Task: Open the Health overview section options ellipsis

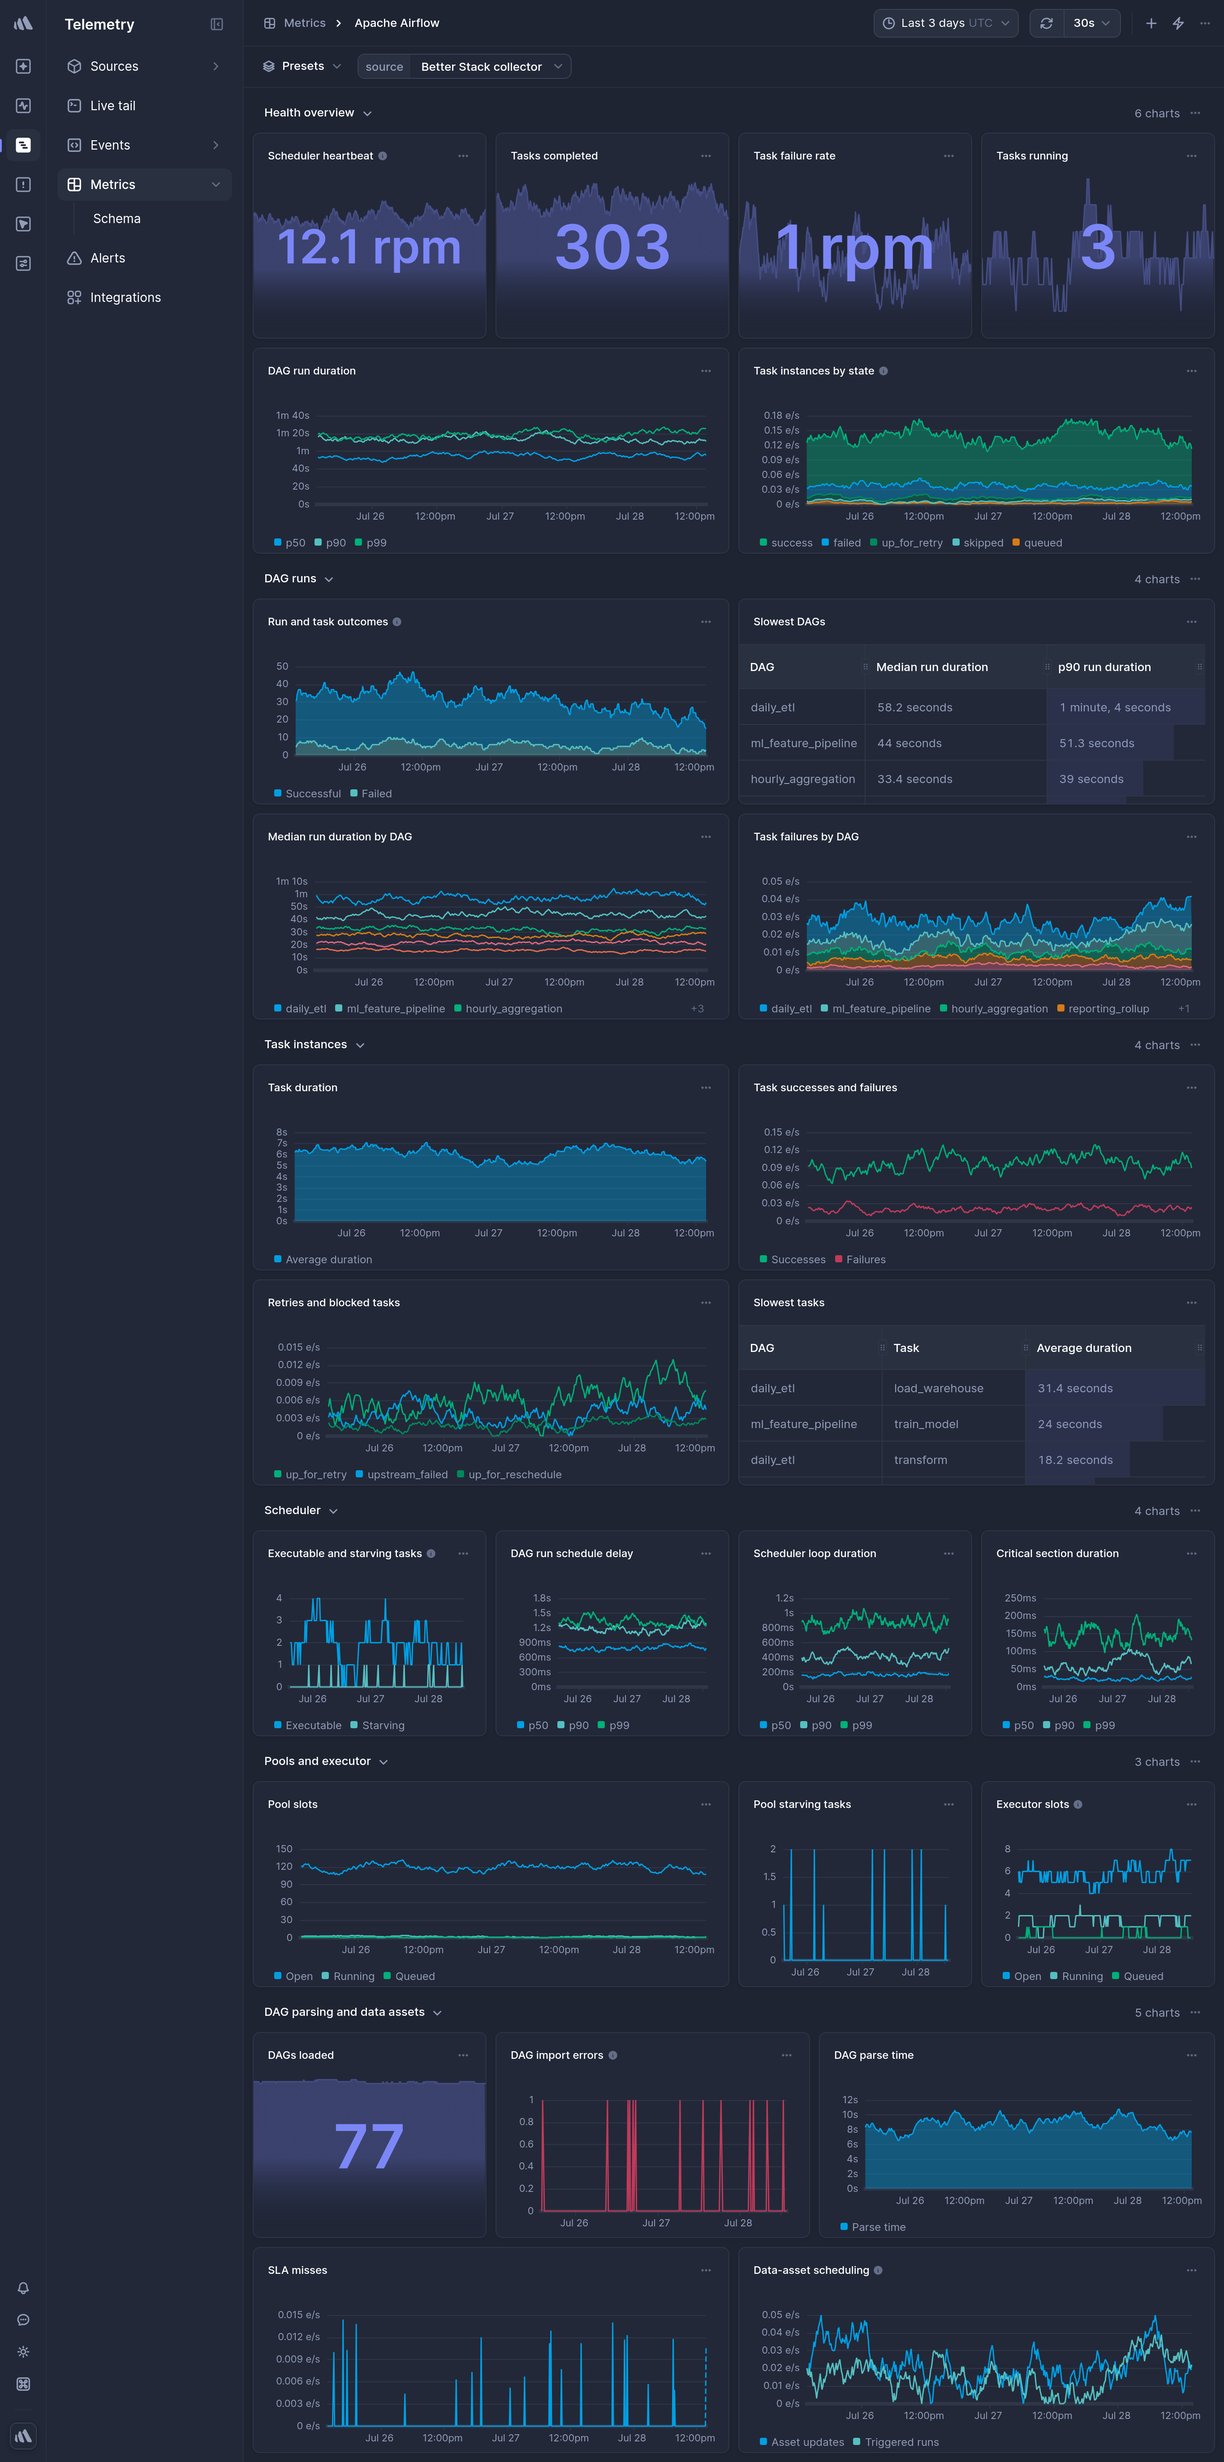Action: tap(1195, 113)
